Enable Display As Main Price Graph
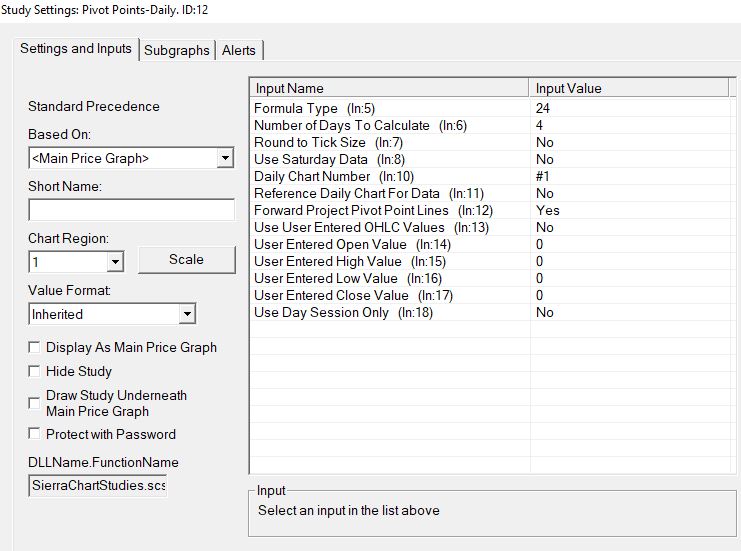The width and height of the screenshot is (741, 551). point(35,348)
